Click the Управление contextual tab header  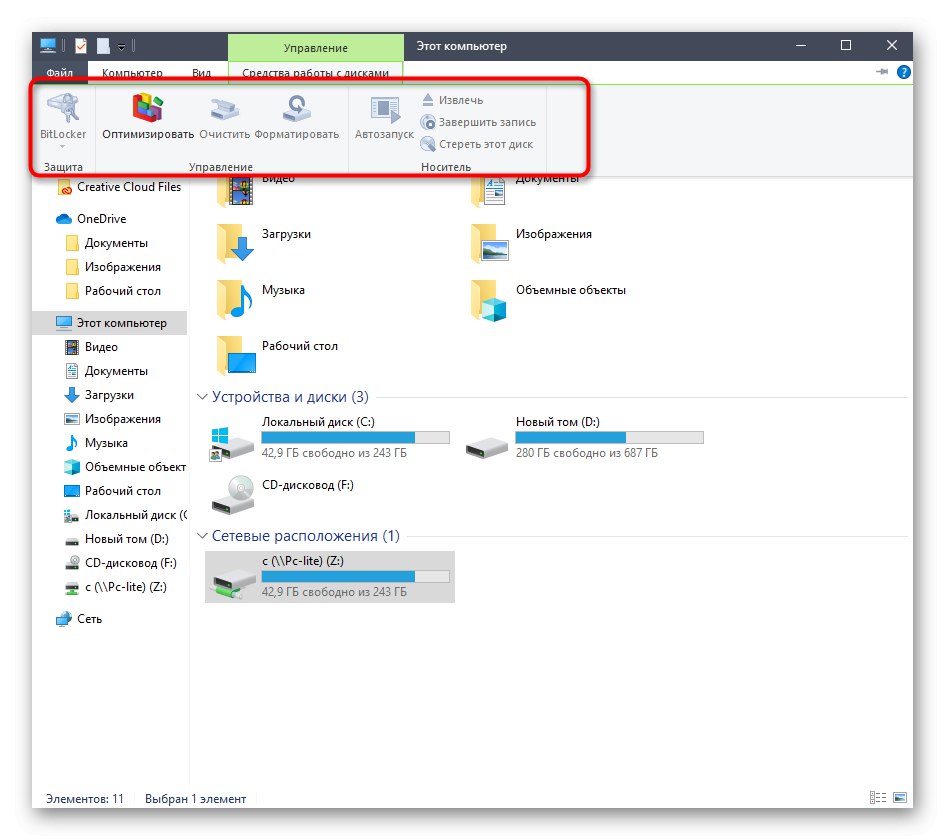315,47
